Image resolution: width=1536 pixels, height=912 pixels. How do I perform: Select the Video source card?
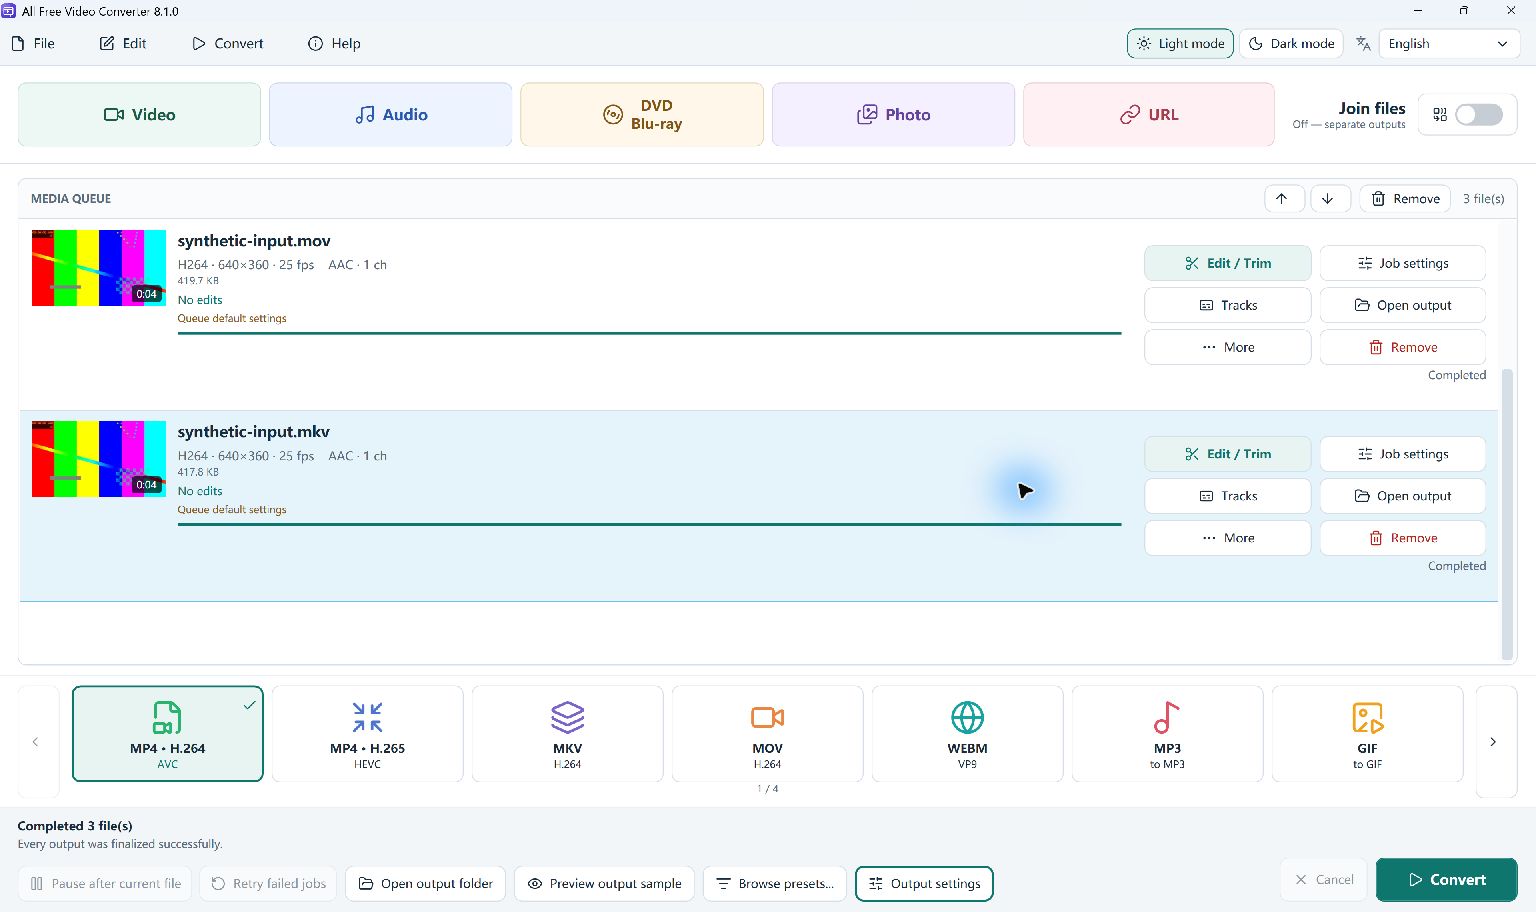(x=139, y=114)
